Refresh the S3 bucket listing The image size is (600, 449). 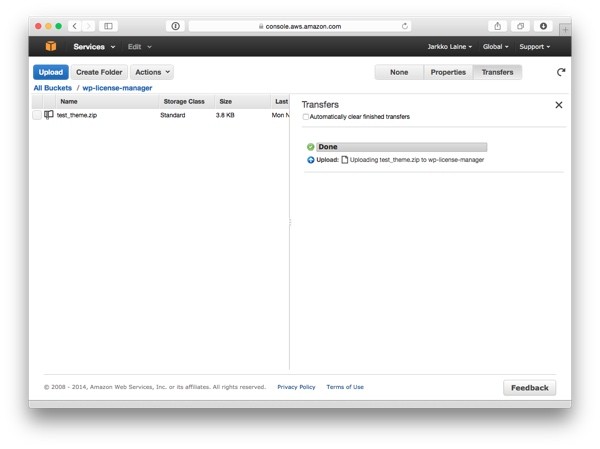point(561,72)
